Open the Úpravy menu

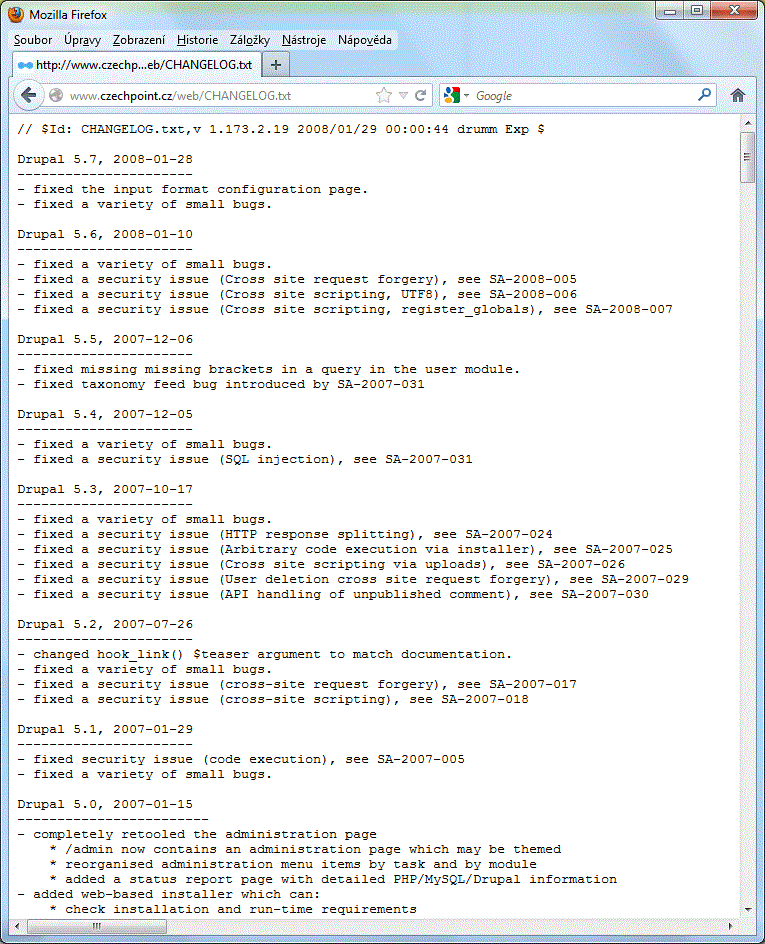(82, 40)
